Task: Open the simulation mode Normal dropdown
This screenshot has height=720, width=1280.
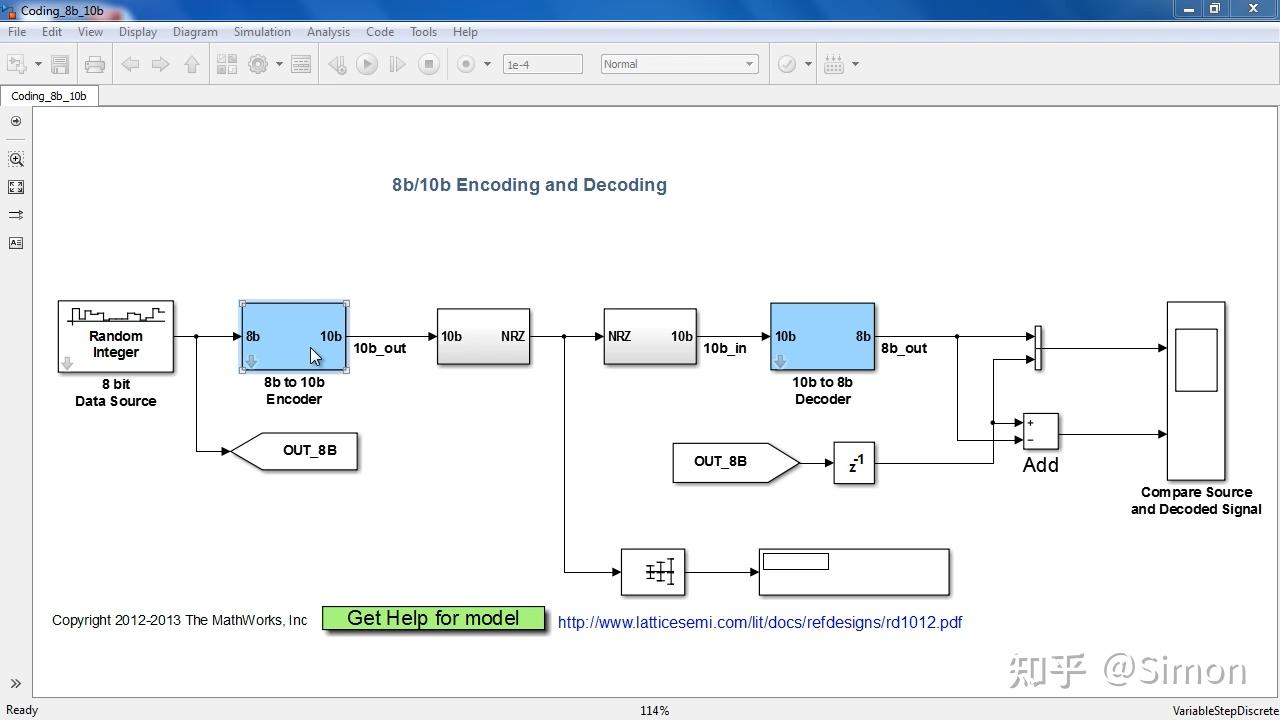Action: coord(679,63)
